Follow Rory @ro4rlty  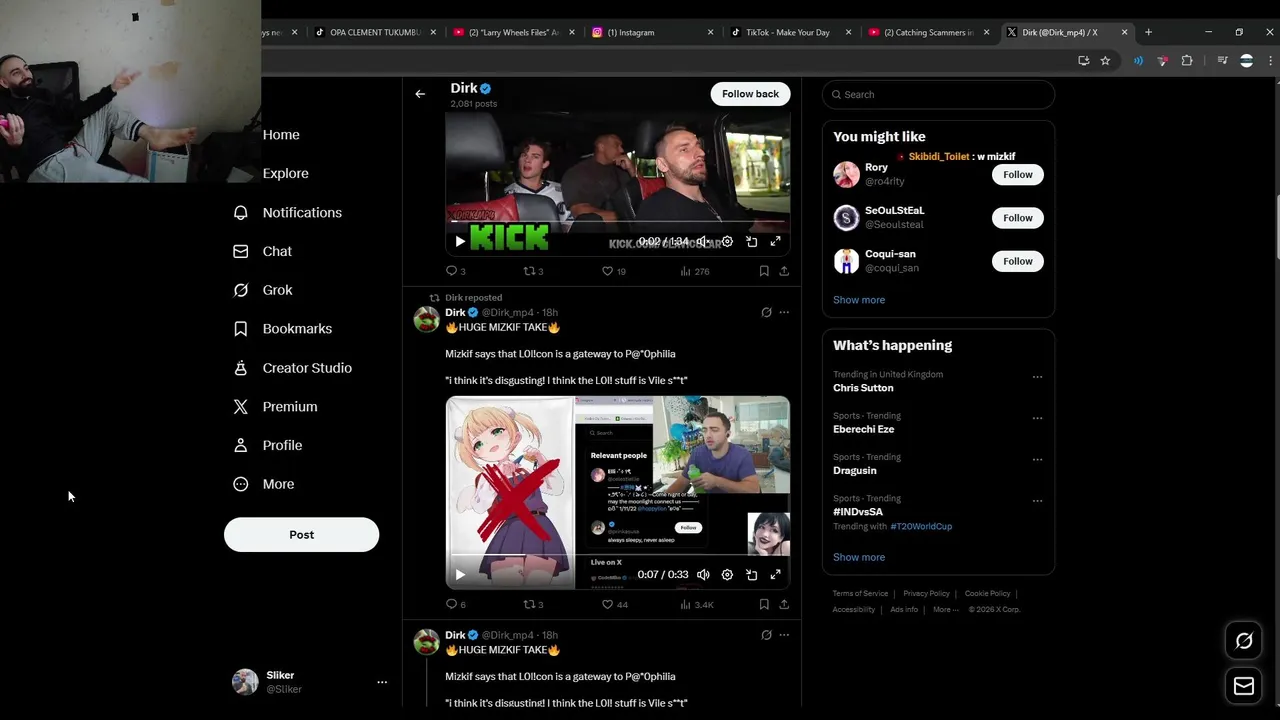click(x=1017, y=175)
